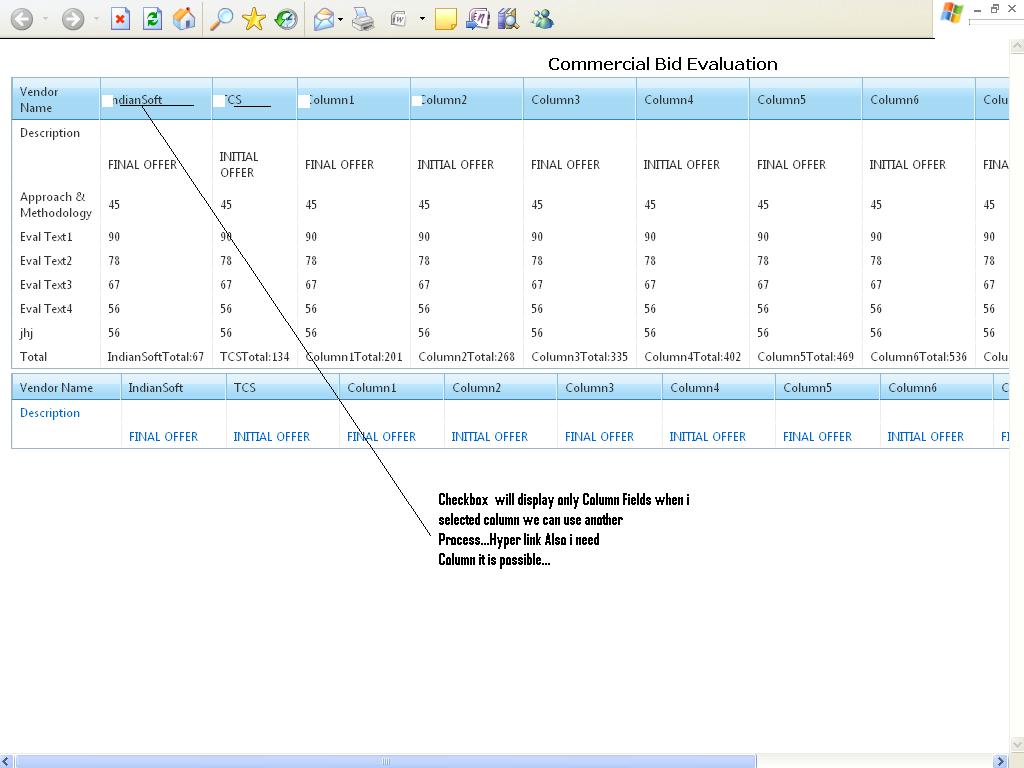
Task: Expand the Mail dropdown arrow
Action: coord(340,20)
